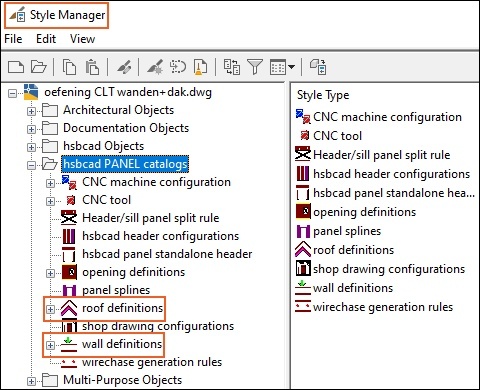This screenshot has width=480, height=390.
Task: Collapse the oefening CLT wanden+dak.dwg node
Action: pyautogui.click(x=12, y=93)
